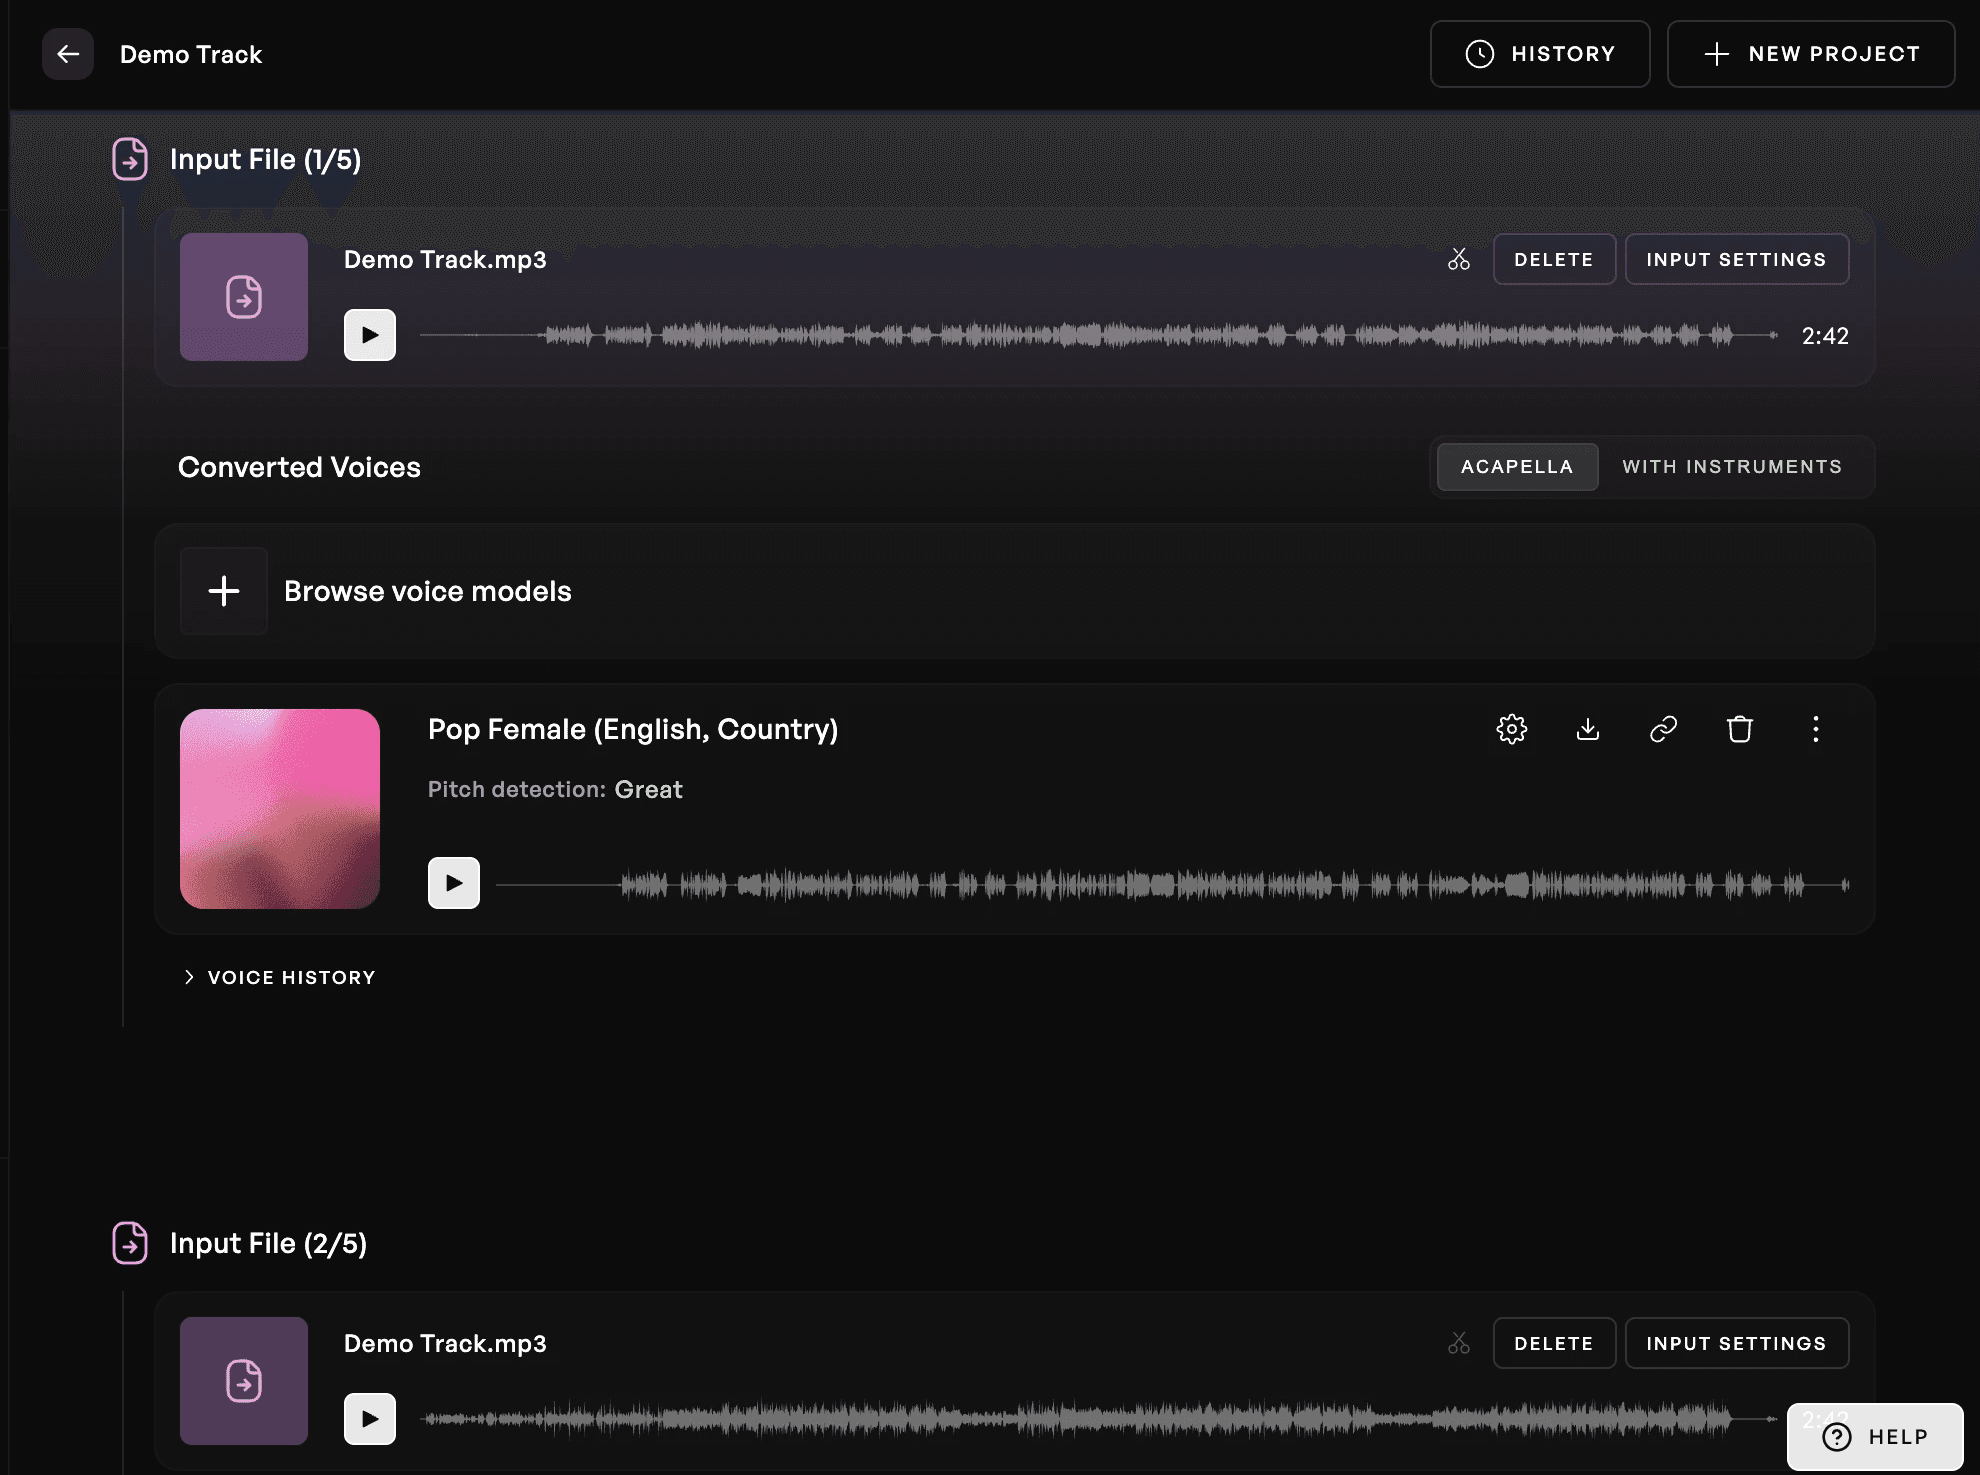This screenshot has width=1980, height=1475.
Task: Click the scissors trim icon of Input File 2
Action: click(x=1459, y=1344)
